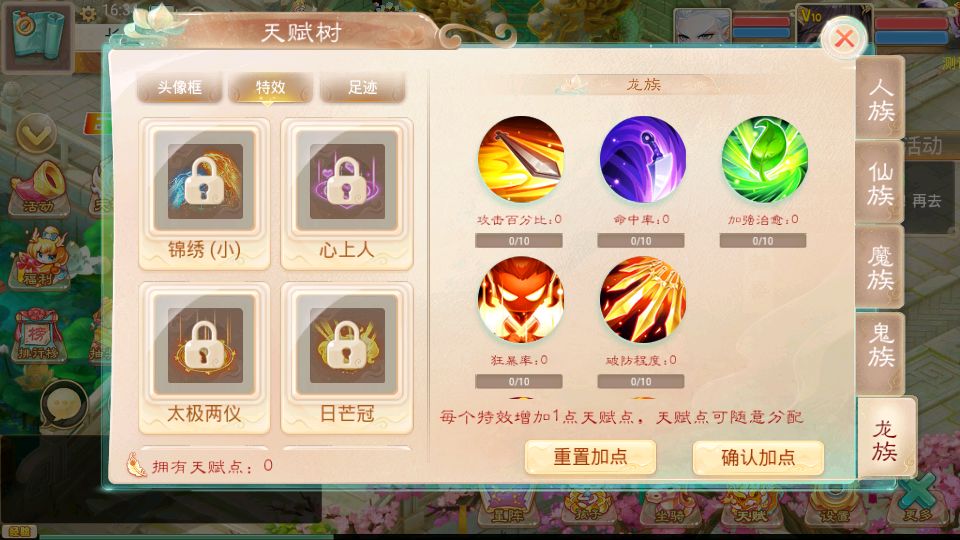This screenshot has height=540, width=960.
Task: Select the 命中率 hit rate talent icon
Action: (642, 159)
